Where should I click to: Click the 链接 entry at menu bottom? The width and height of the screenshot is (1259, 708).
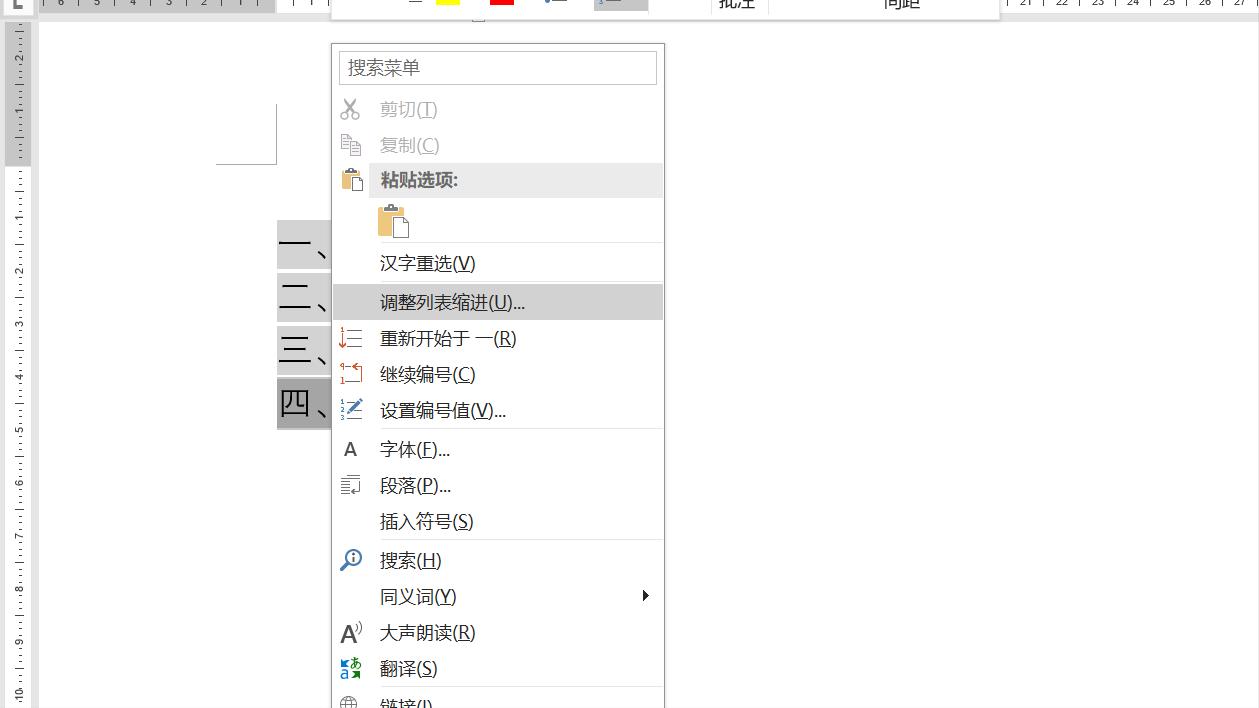498,701
